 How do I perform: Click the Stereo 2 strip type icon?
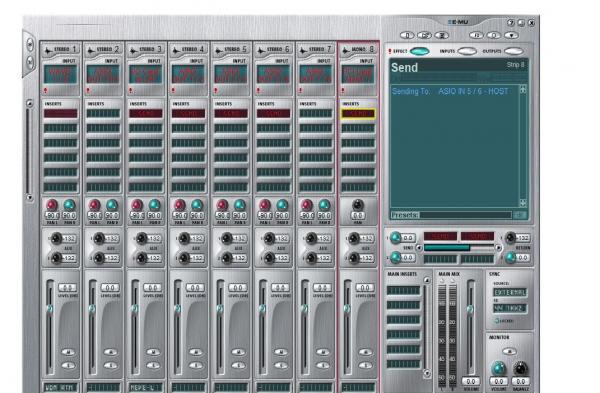point(91,50)
